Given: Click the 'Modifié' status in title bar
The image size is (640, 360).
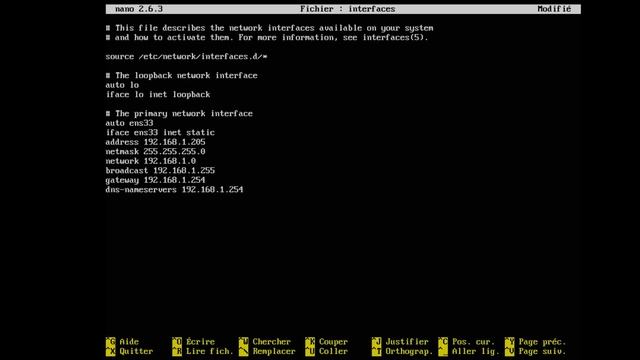Looking at the screenshot, I should (554, 9).
